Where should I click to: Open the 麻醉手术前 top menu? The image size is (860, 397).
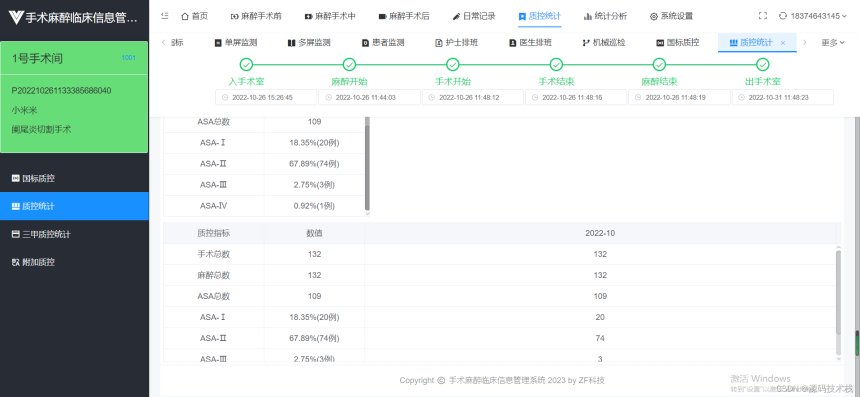click(x=256, y=16)
